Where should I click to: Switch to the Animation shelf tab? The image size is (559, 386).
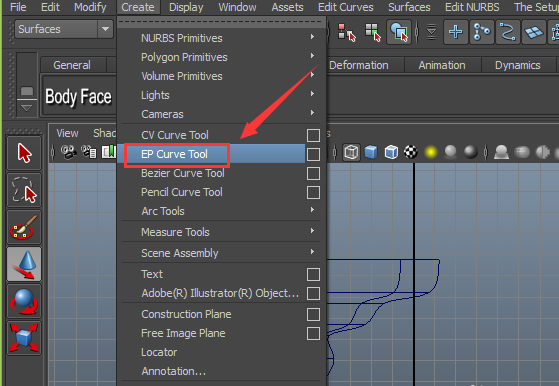tap(442, 65)
